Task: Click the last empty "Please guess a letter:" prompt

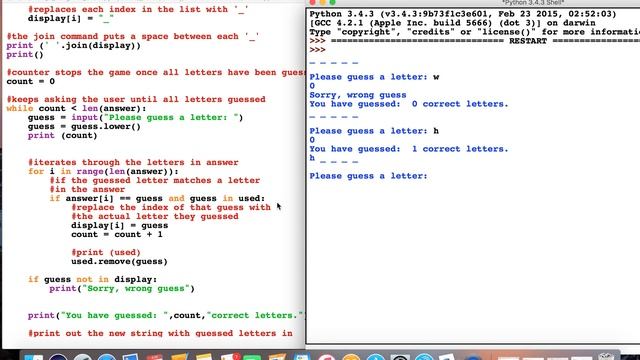Action: point(369,176)
